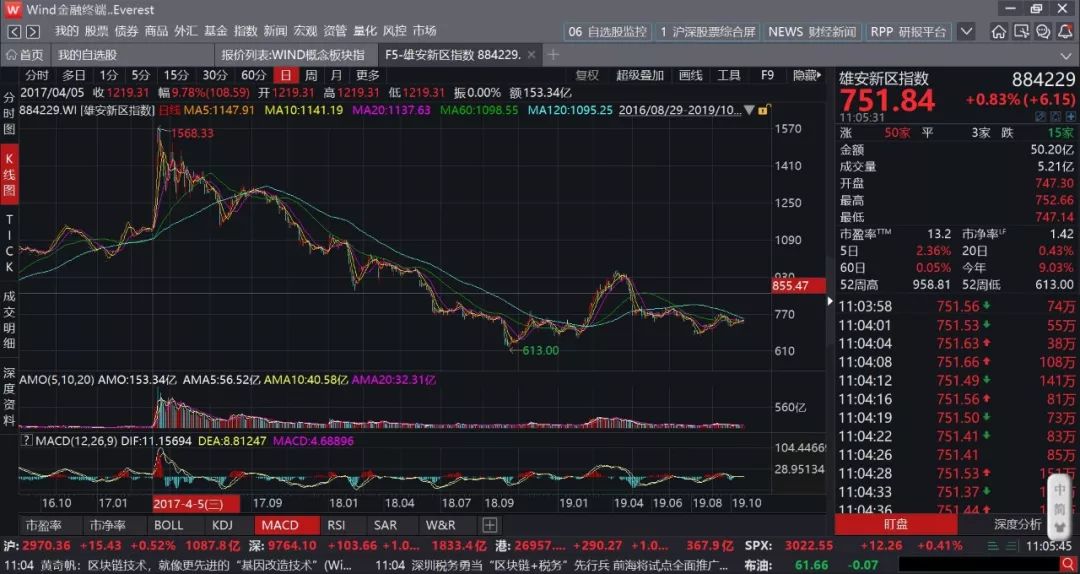Open the home icon at top right
This screenshot has height=574, width=1080.
(x=999, y=32)
